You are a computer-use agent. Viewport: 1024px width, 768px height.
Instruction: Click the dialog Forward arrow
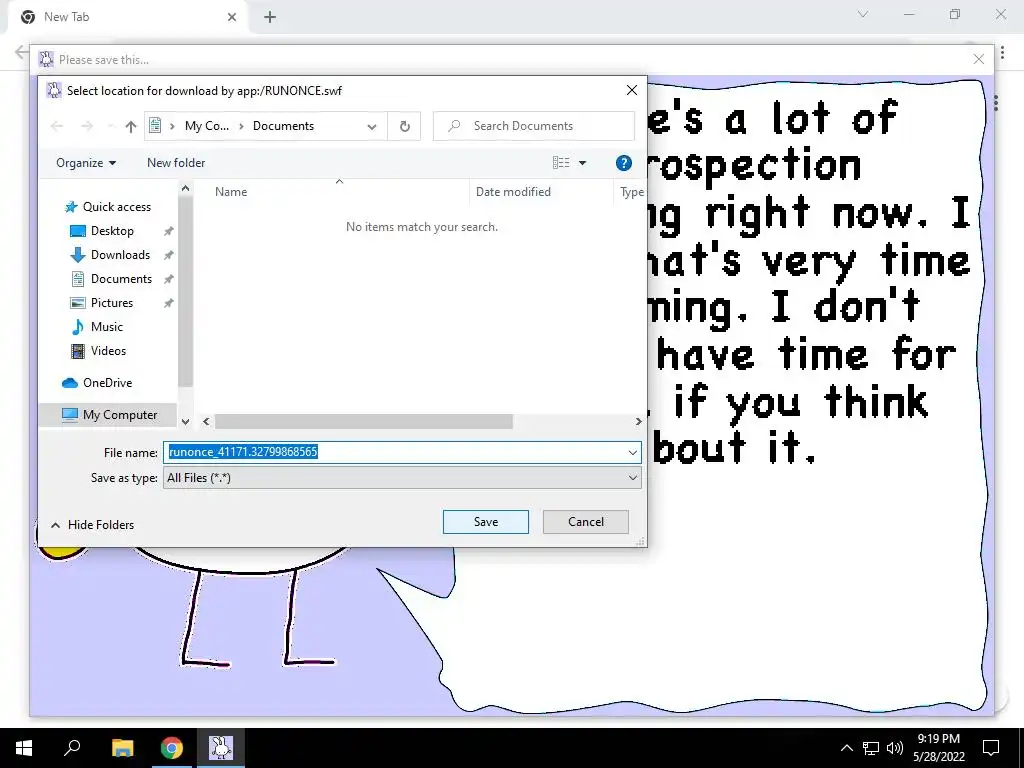pos(86,126)
